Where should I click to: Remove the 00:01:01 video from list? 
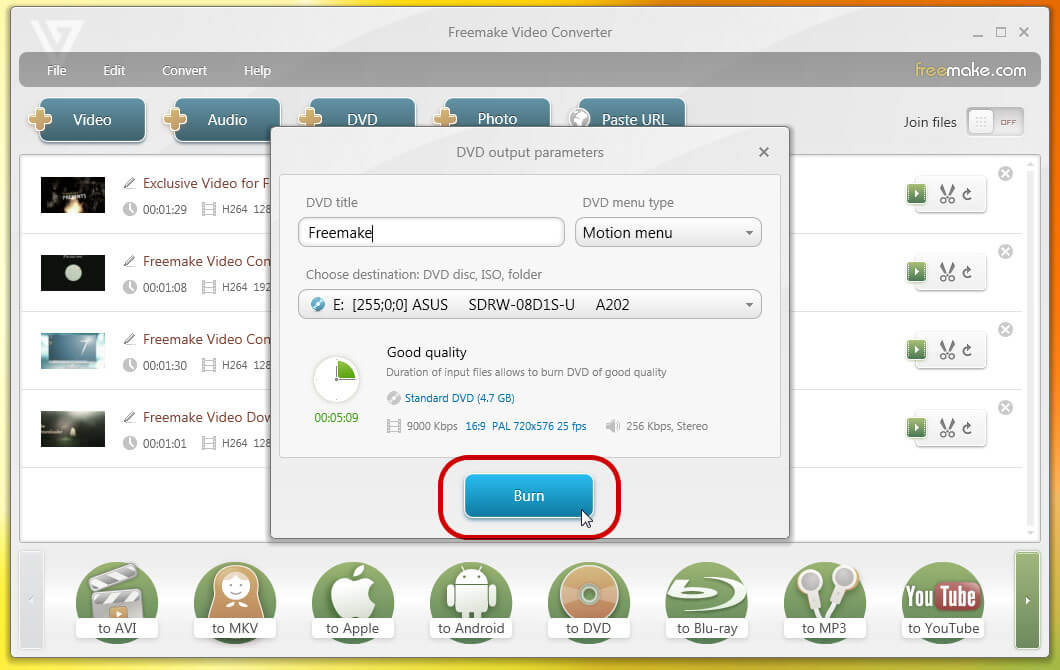(x=1006, y=407)
